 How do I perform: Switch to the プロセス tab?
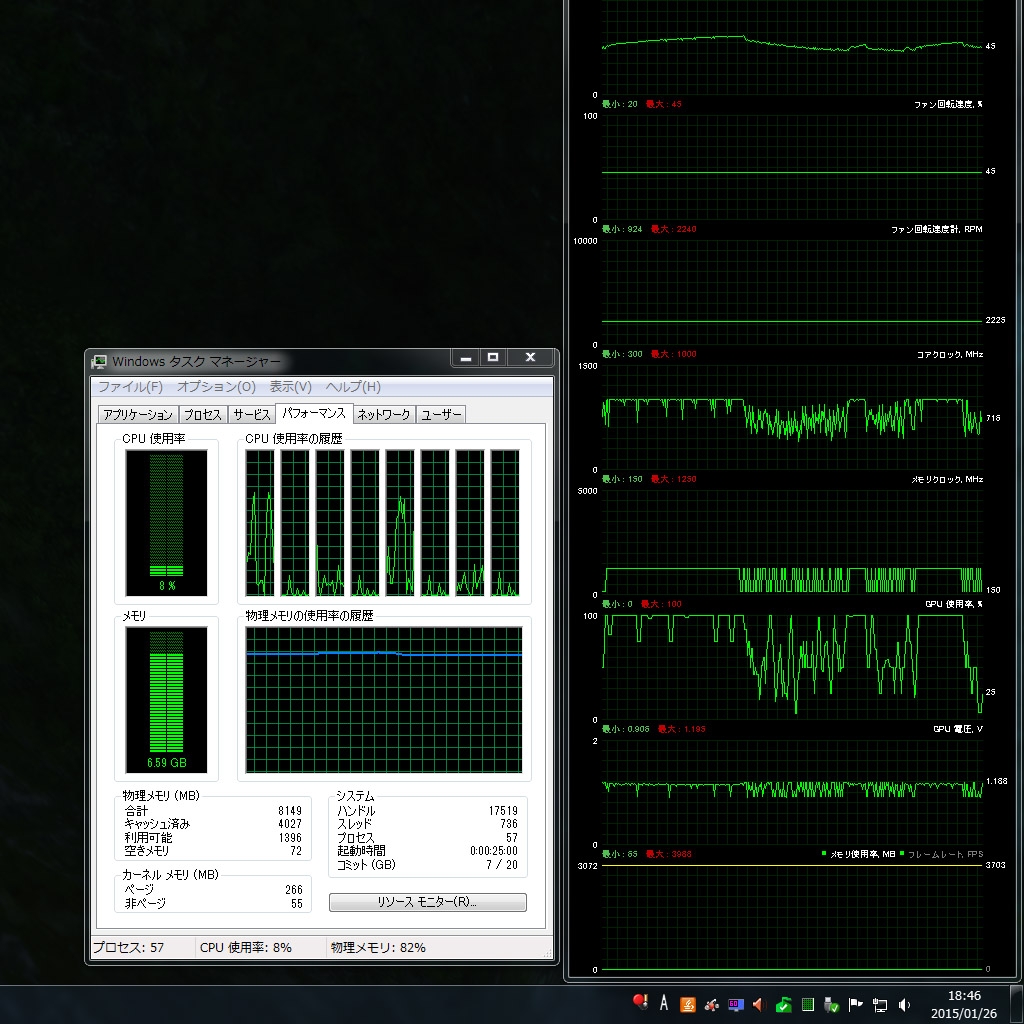pyautogui.click(x=202, y=415)
